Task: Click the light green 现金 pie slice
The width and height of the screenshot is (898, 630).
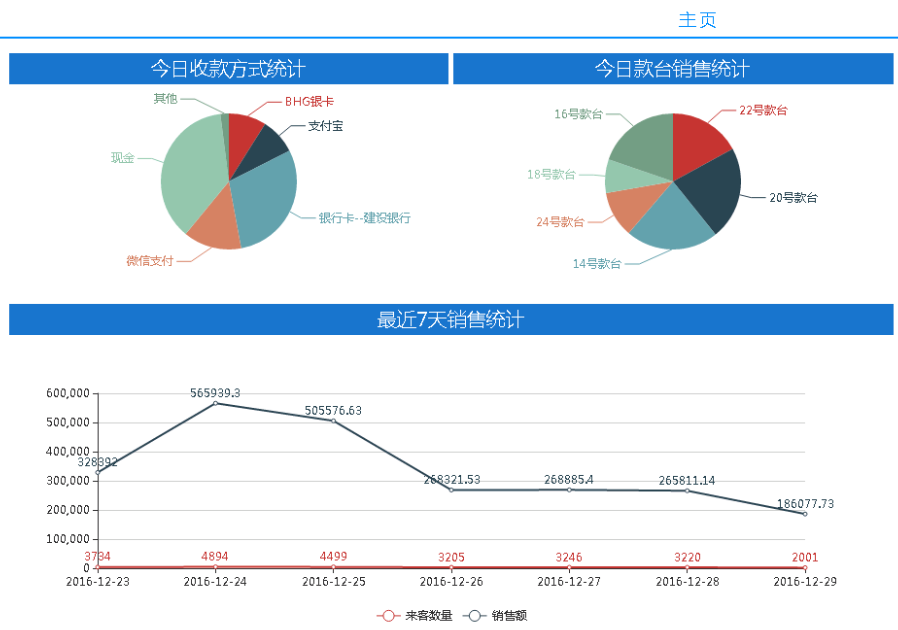Action: pyautogui.click(x=192, y=172)
